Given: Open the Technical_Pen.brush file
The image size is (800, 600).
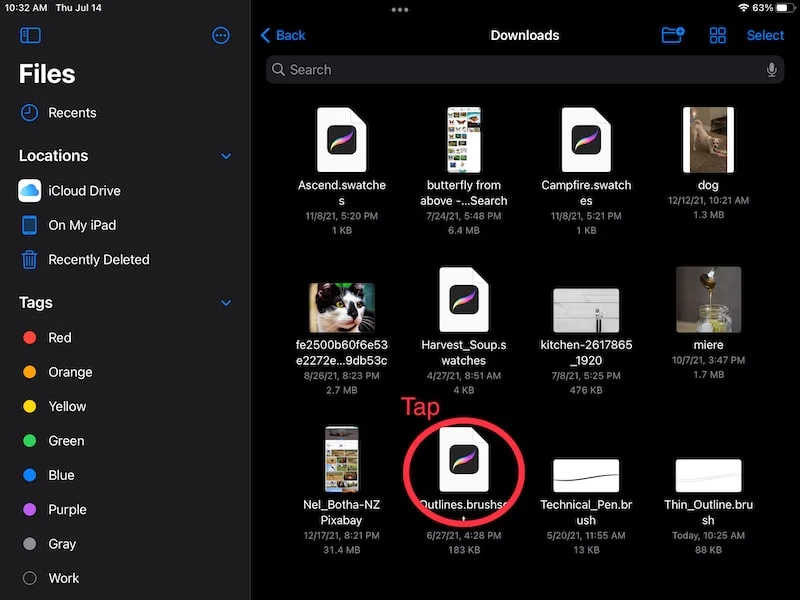Looking at the screenshot, I should point(586,476).
